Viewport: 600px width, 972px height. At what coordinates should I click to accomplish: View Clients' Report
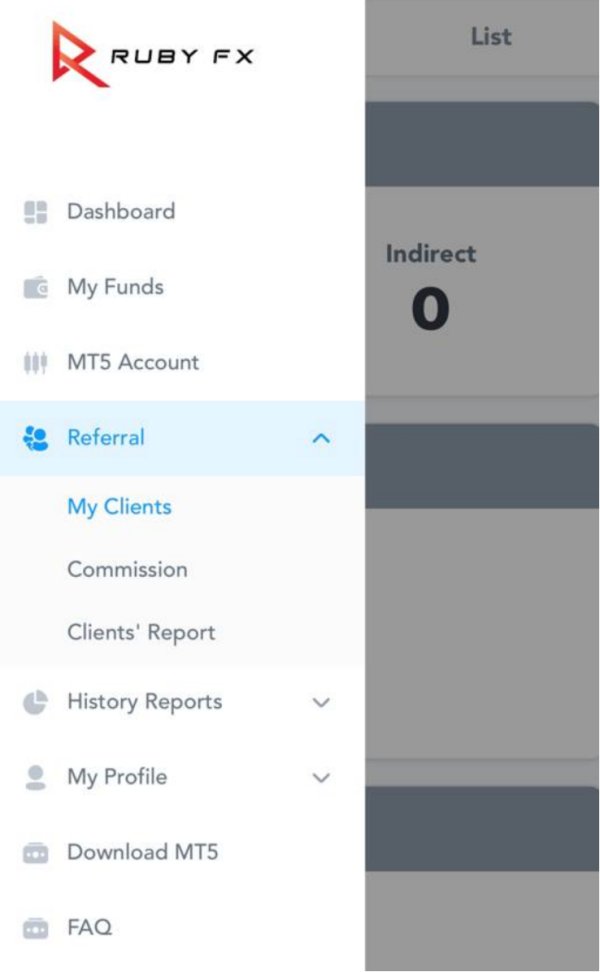click(141, 633)
